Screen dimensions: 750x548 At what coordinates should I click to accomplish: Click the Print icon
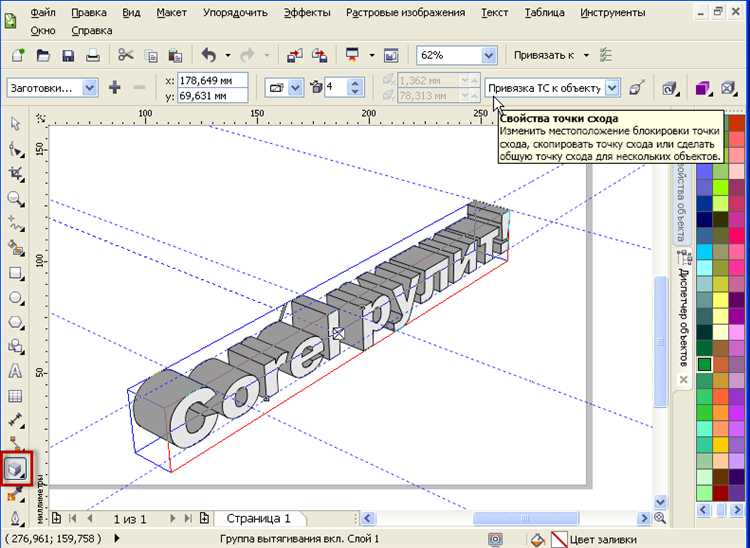[x=93, y=55]
